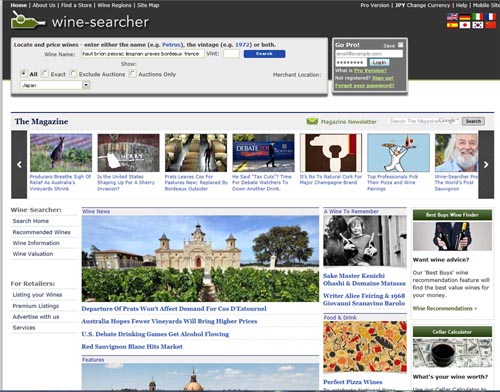Choose the Auctions Only radio option
Image resolution: width=500 pixels, height=392 pixels.
click(132, 74)
